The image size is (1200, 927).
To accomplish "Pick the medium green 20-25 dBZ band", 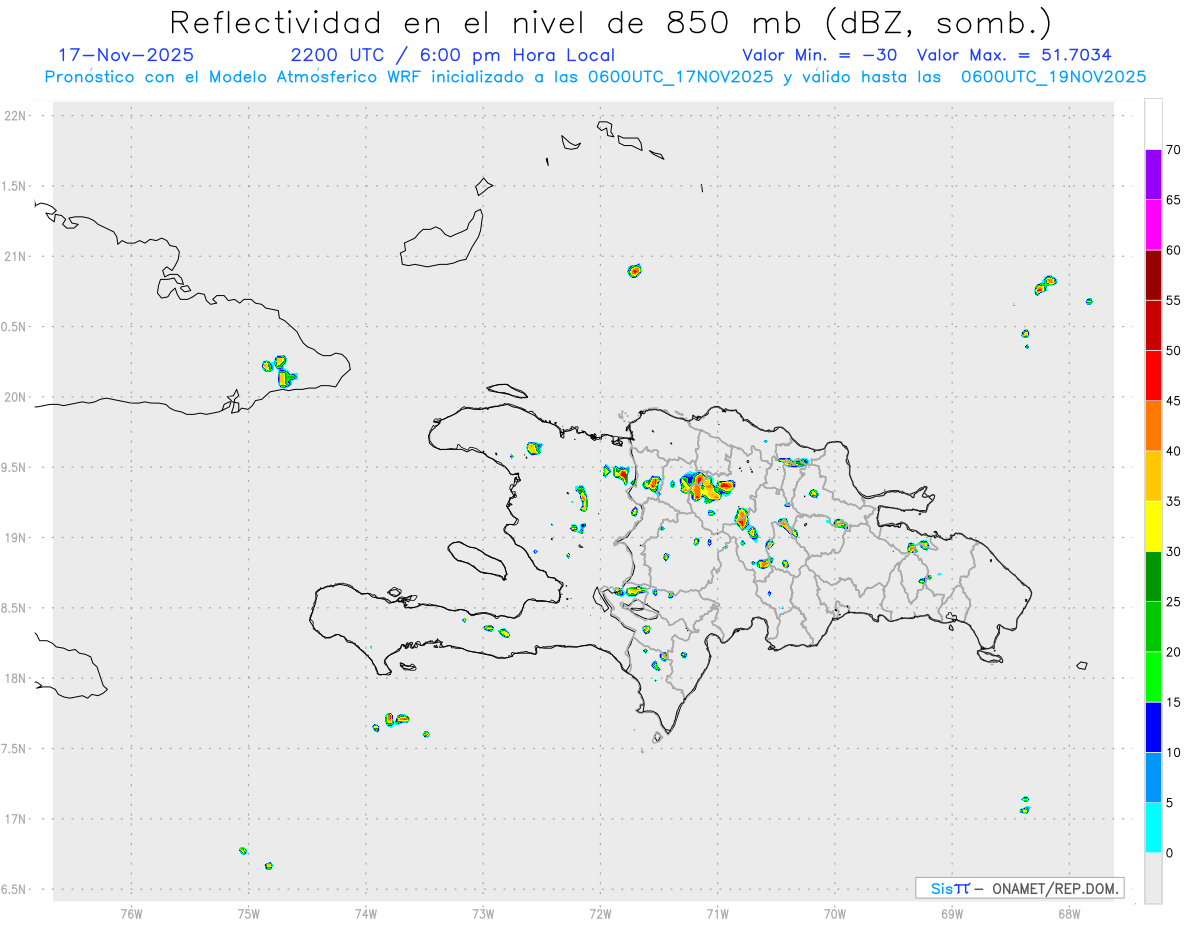I will pyautogui.click(x=1153, y=627).
